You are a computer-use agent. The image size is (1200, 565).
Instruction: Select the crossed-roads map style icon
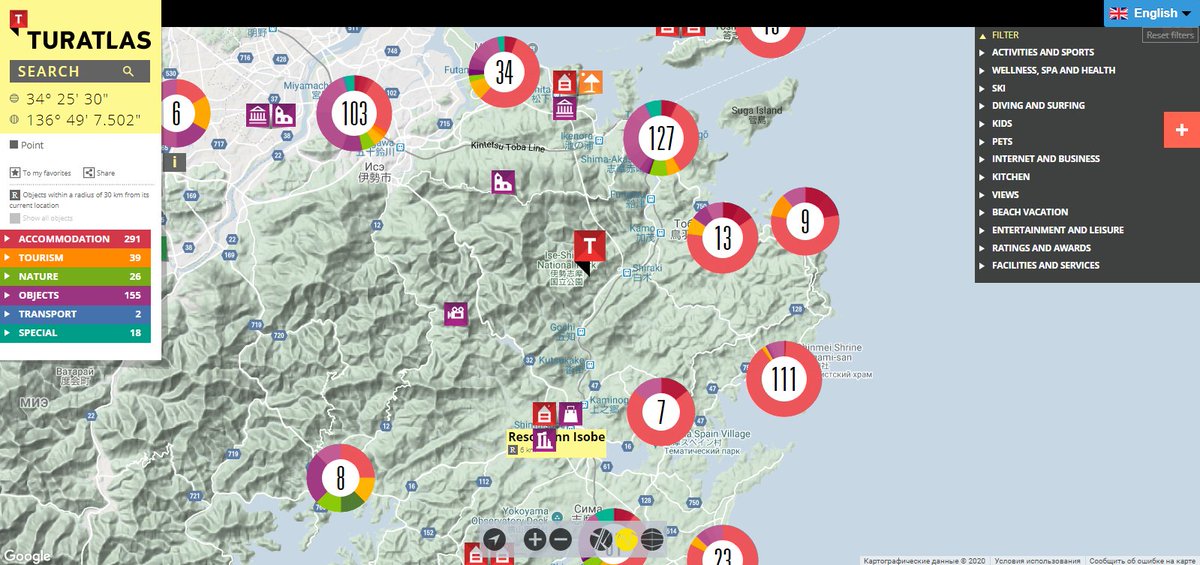601,540
